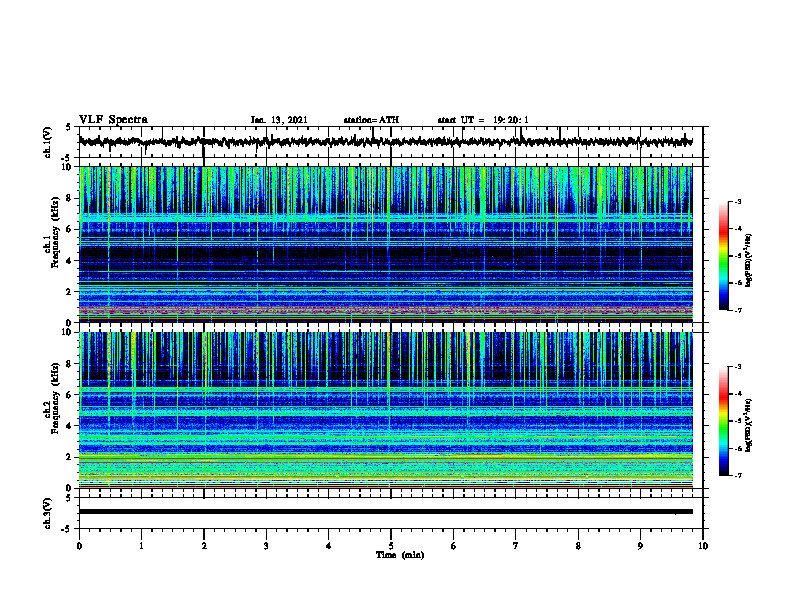Click the "-3" tick on ch.2 color bar
Image resolution: width=792 pixels, height=612 pixels.
tap(738, 367)
